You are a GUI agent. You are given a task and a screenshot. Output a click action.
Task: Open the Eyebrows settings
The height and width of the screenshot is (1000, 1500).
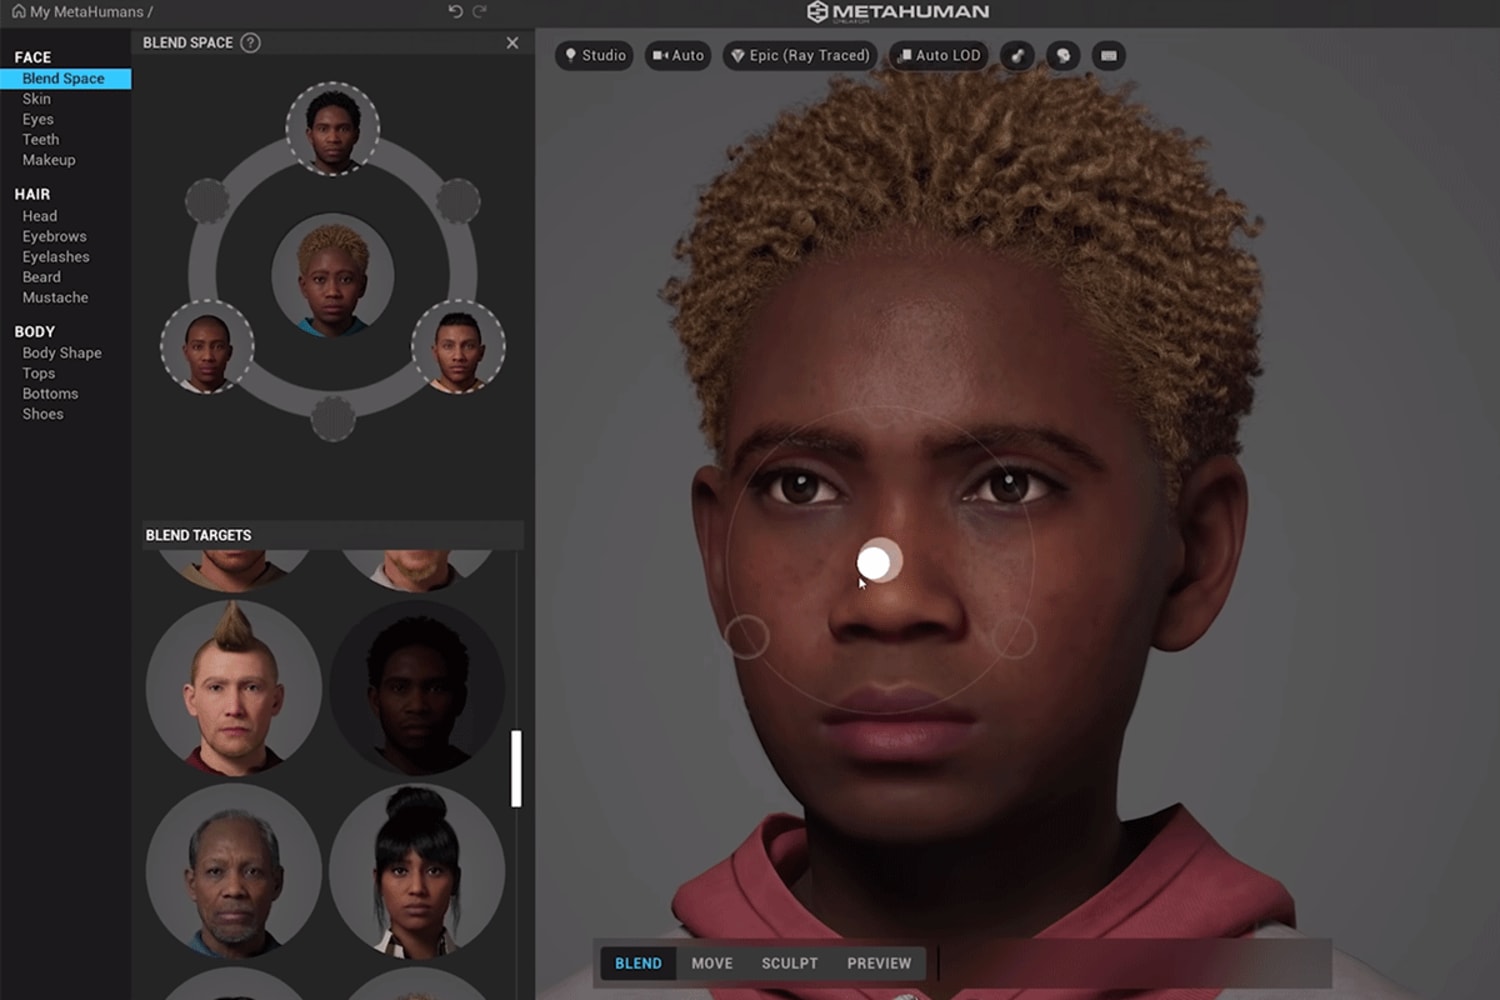[x=55, y=237]
